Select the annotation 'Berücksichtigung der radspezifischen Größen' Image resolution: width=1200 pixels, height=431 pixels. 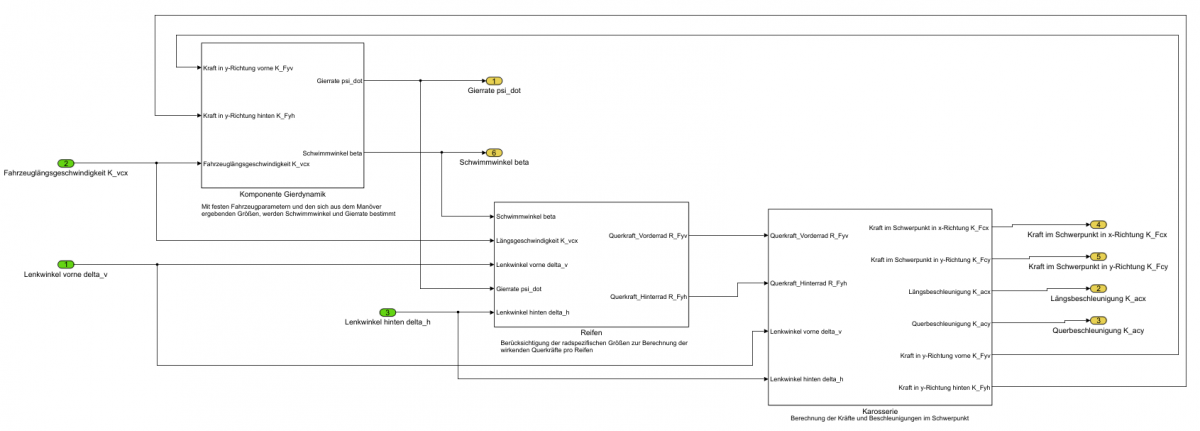[x=594, y=347]
